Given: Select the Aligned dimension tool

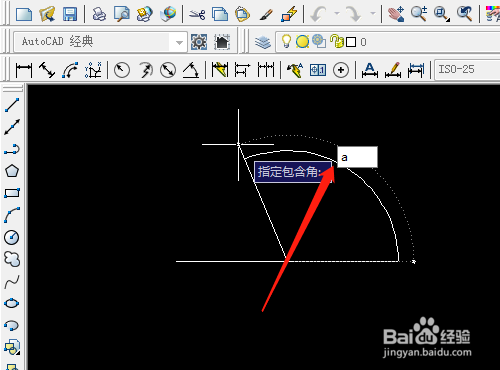Looking at the screenshot, I should (47, 70).
